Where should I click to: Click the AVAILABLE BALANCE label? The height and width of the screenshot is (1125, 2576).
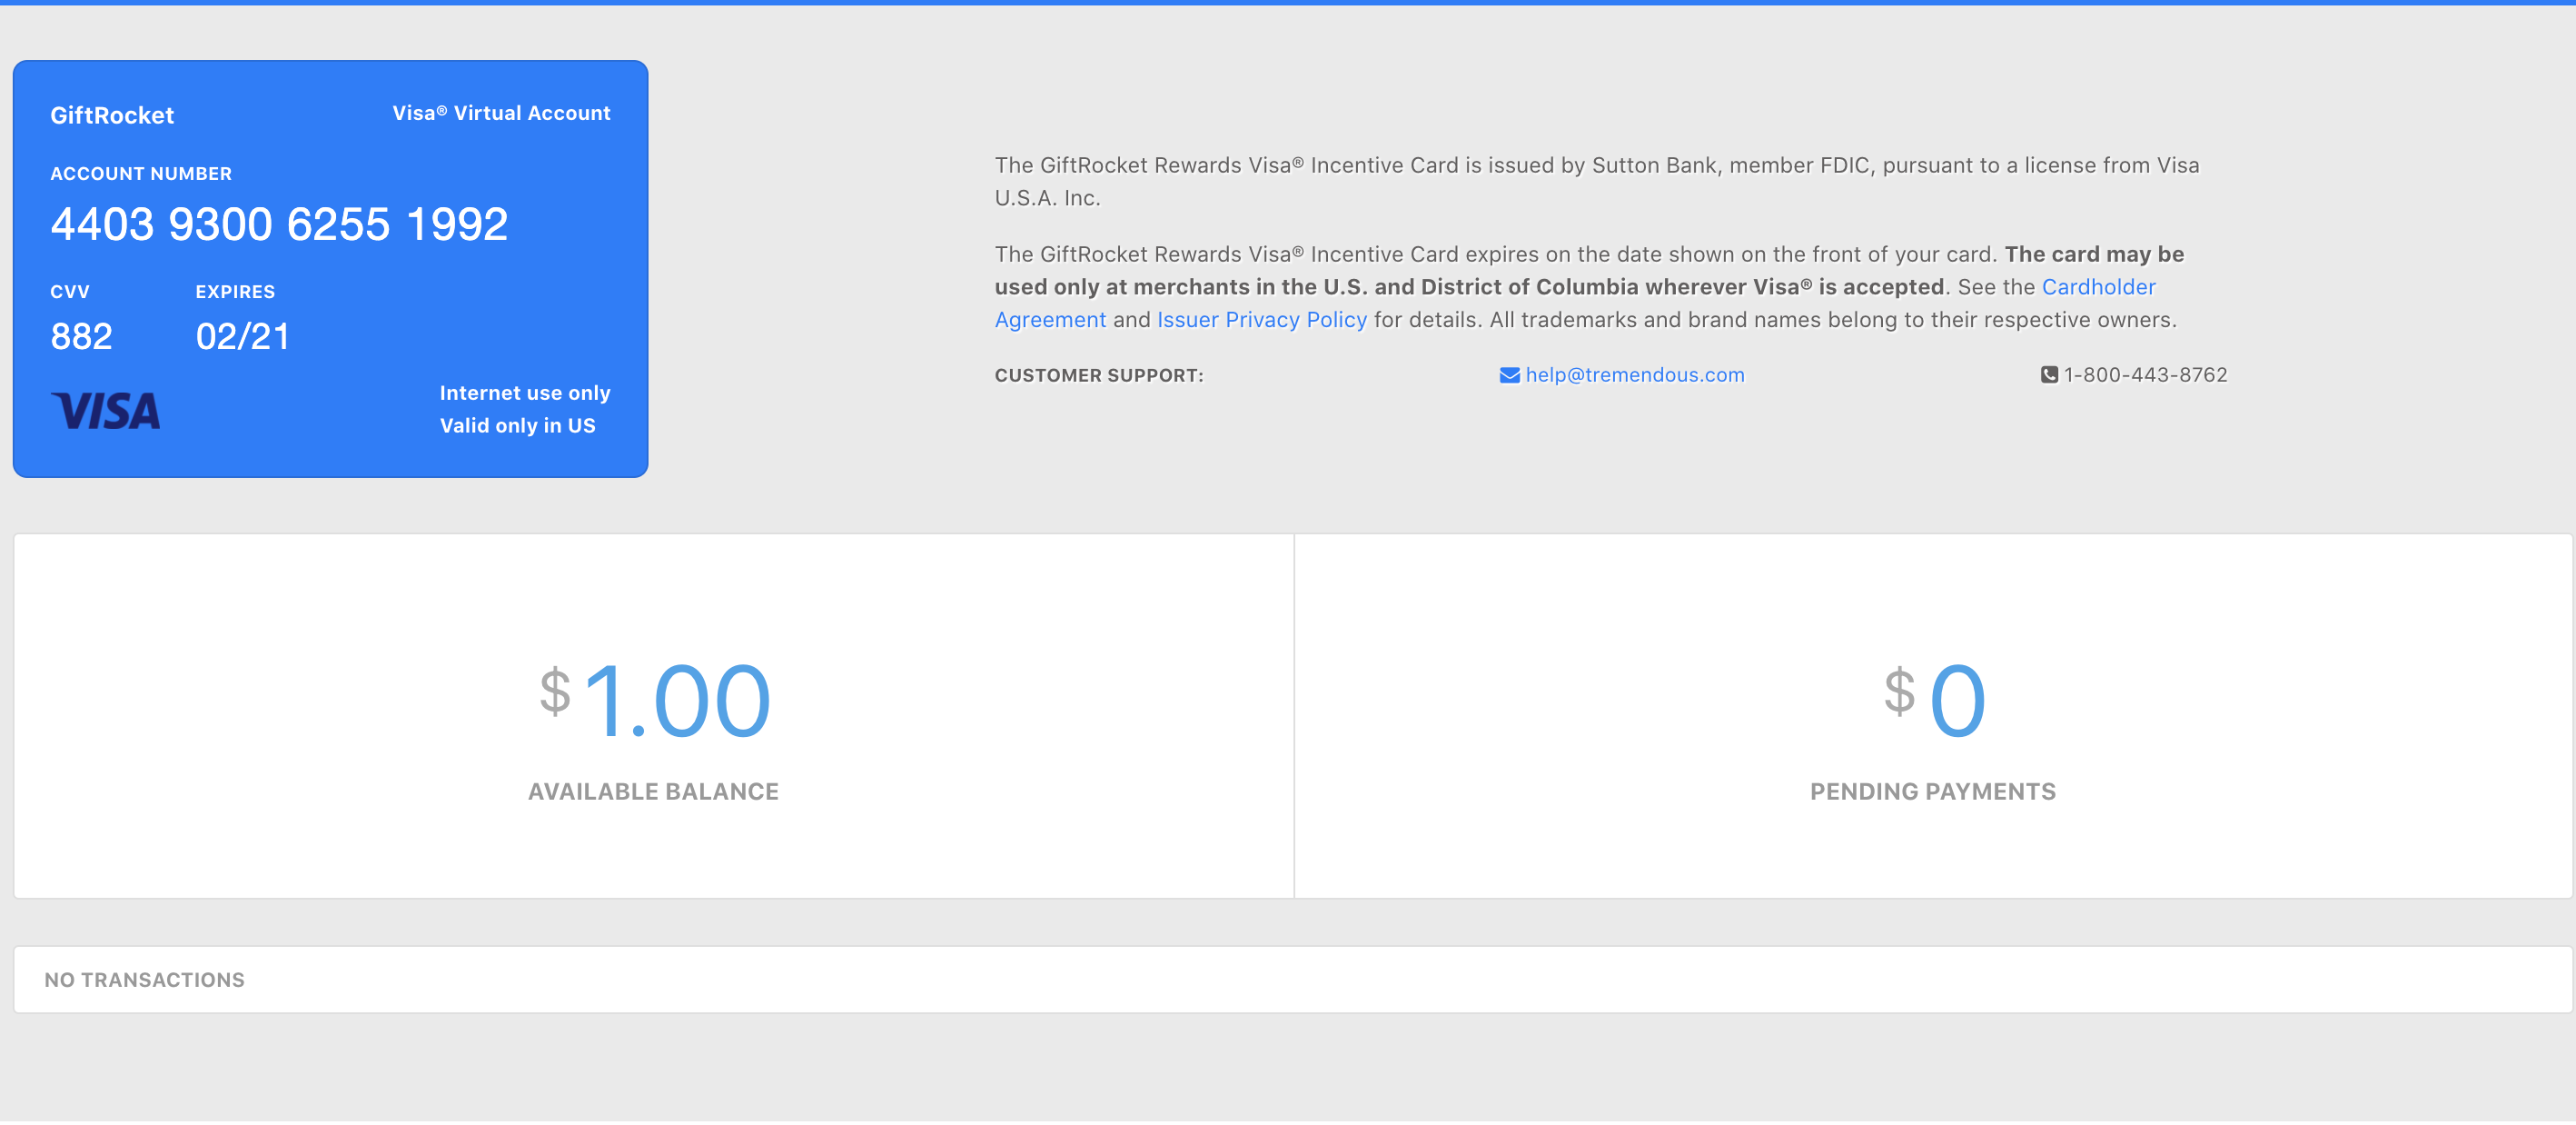coord(653,792)
